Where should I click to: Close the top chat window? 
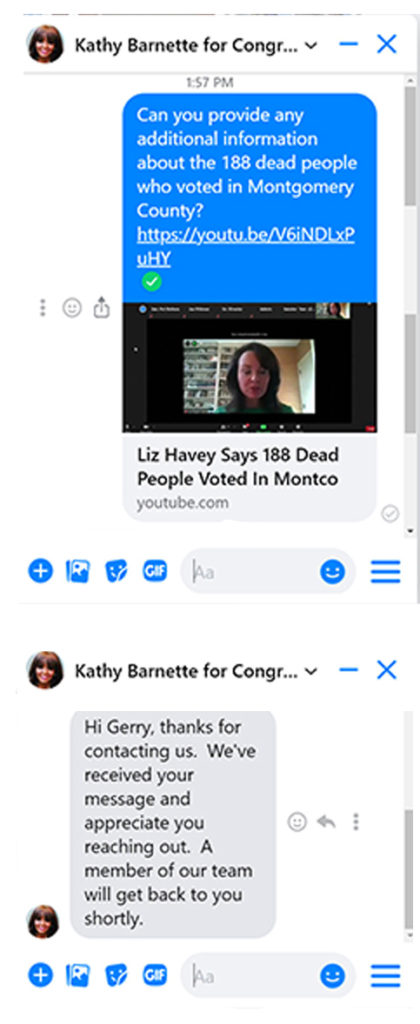[387, 44]
